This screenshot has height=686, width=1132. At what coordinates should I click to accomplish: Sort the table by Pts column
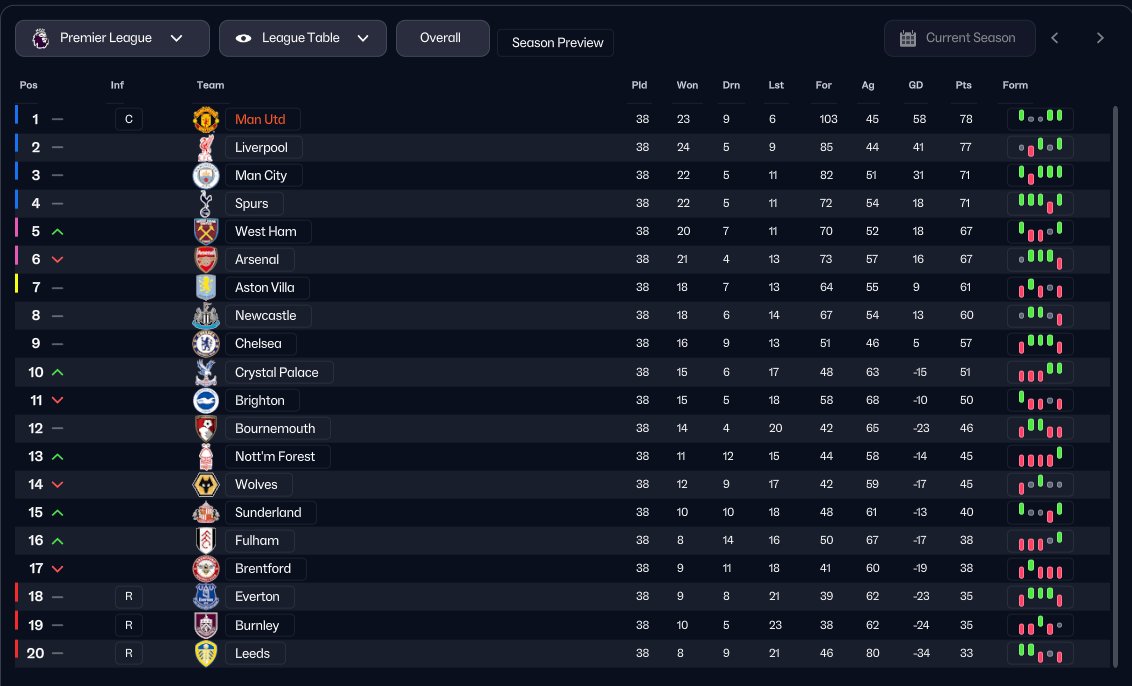963,86
